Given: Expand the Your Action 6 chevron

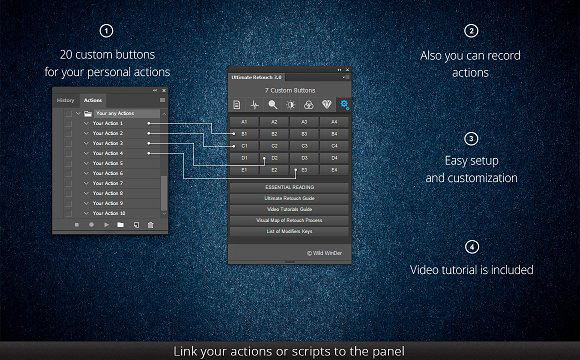Looking at the screenshot, I should point(86,173).
